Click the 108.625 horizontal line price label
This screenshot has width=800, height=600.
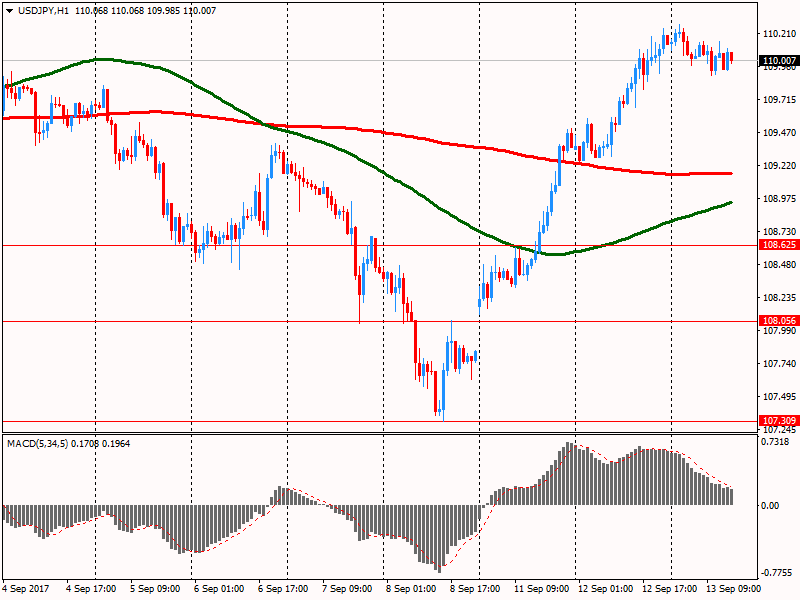(779, 245)
